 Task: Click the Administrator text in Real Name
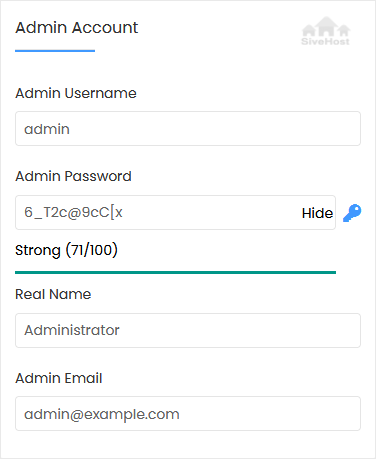tap(72, 330)
